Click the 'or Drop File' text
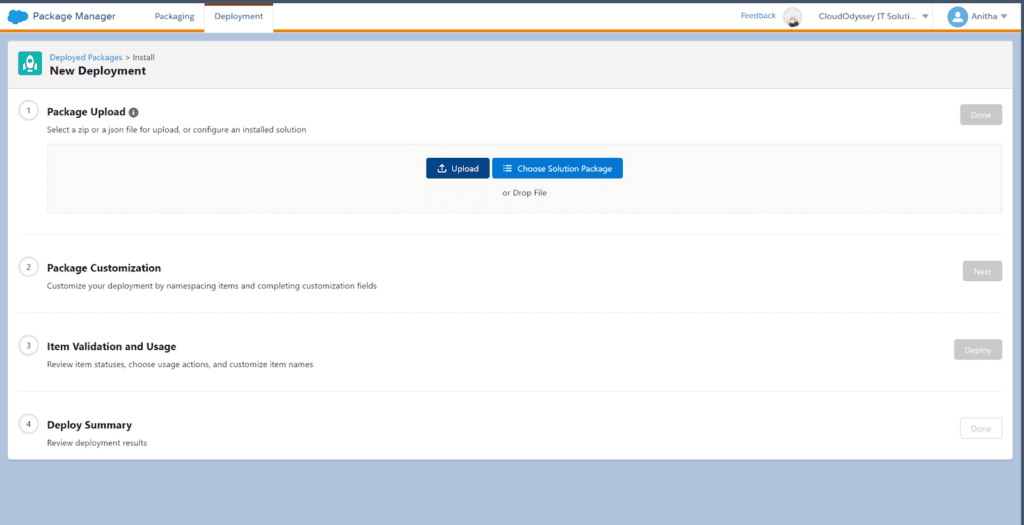The height and width of the screenshot is (525, 1024). (524, 193)
